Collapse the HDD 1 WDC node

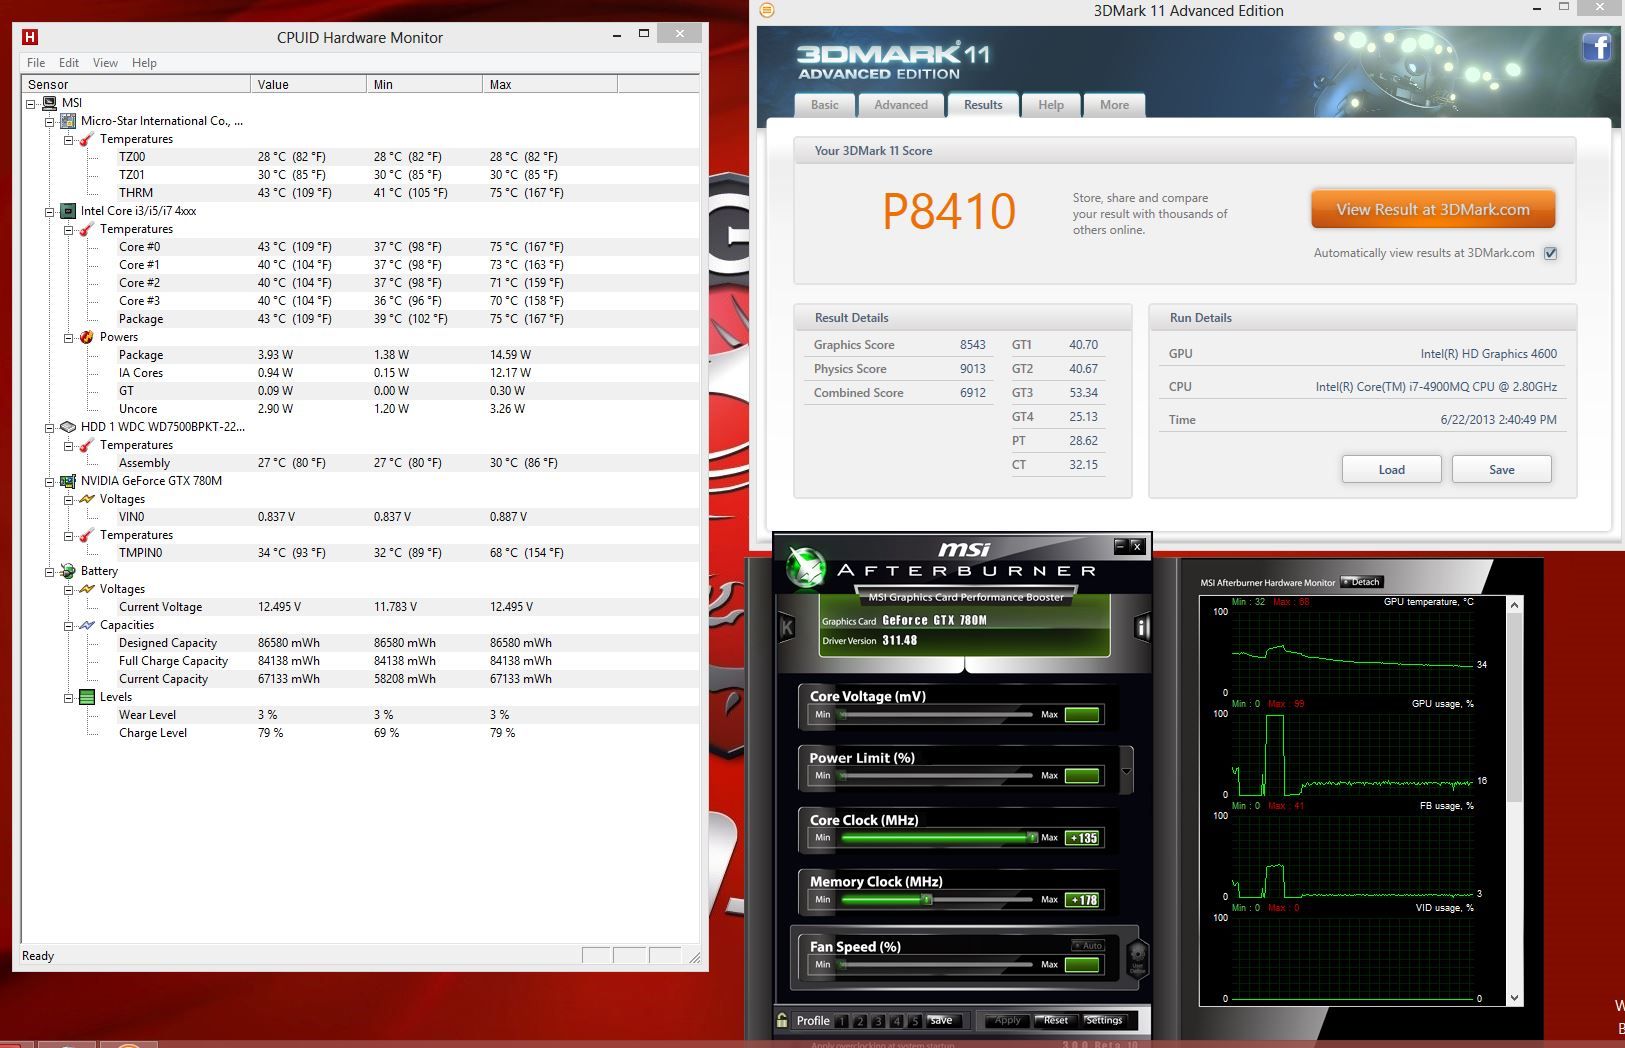(50, 427)
